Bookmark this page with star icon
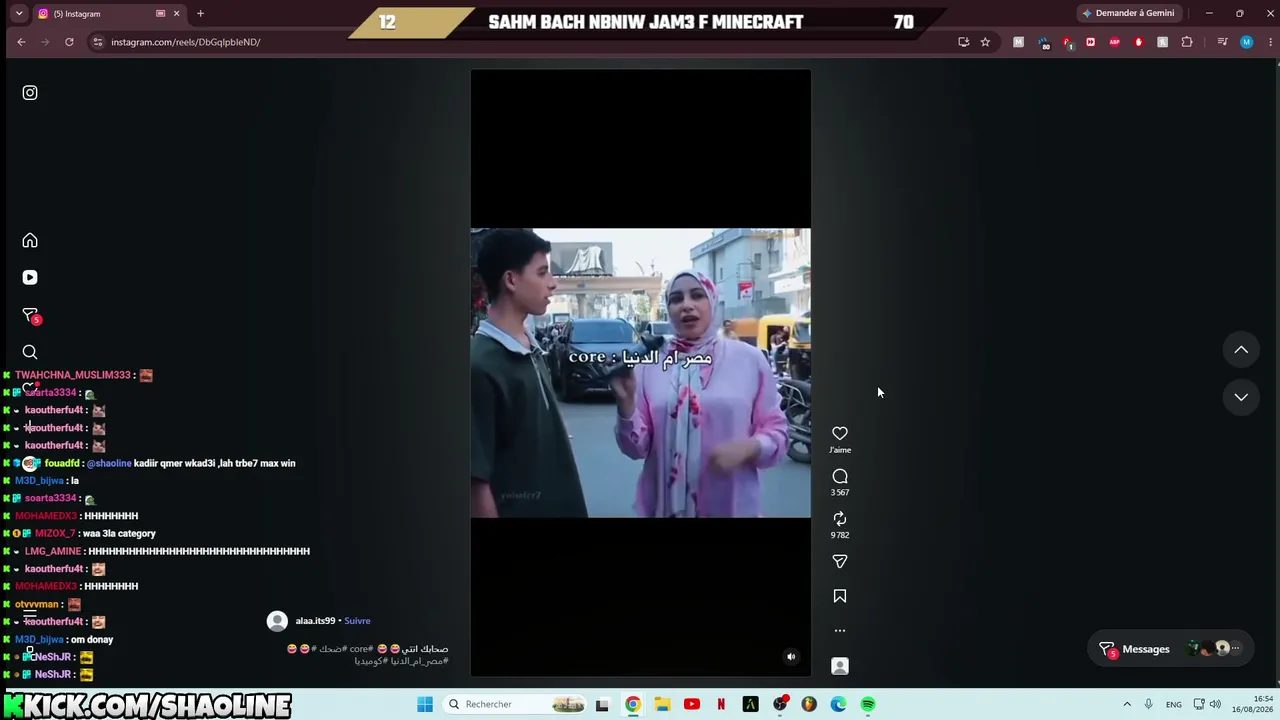Viewport: 1280px width, 720px height. point(985,42)
